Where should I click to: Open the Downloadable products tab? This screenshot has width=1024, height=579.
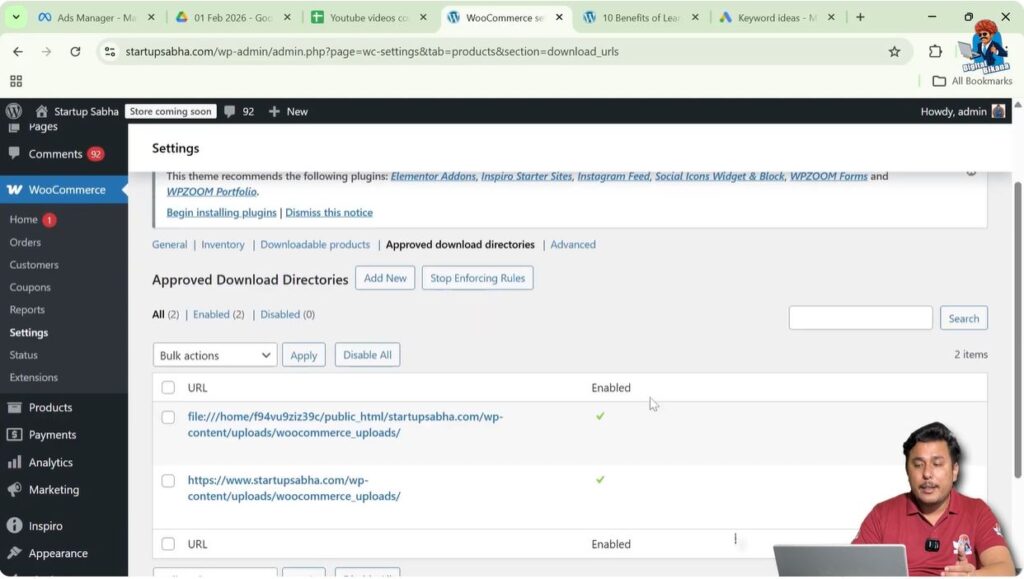[314, 244]
